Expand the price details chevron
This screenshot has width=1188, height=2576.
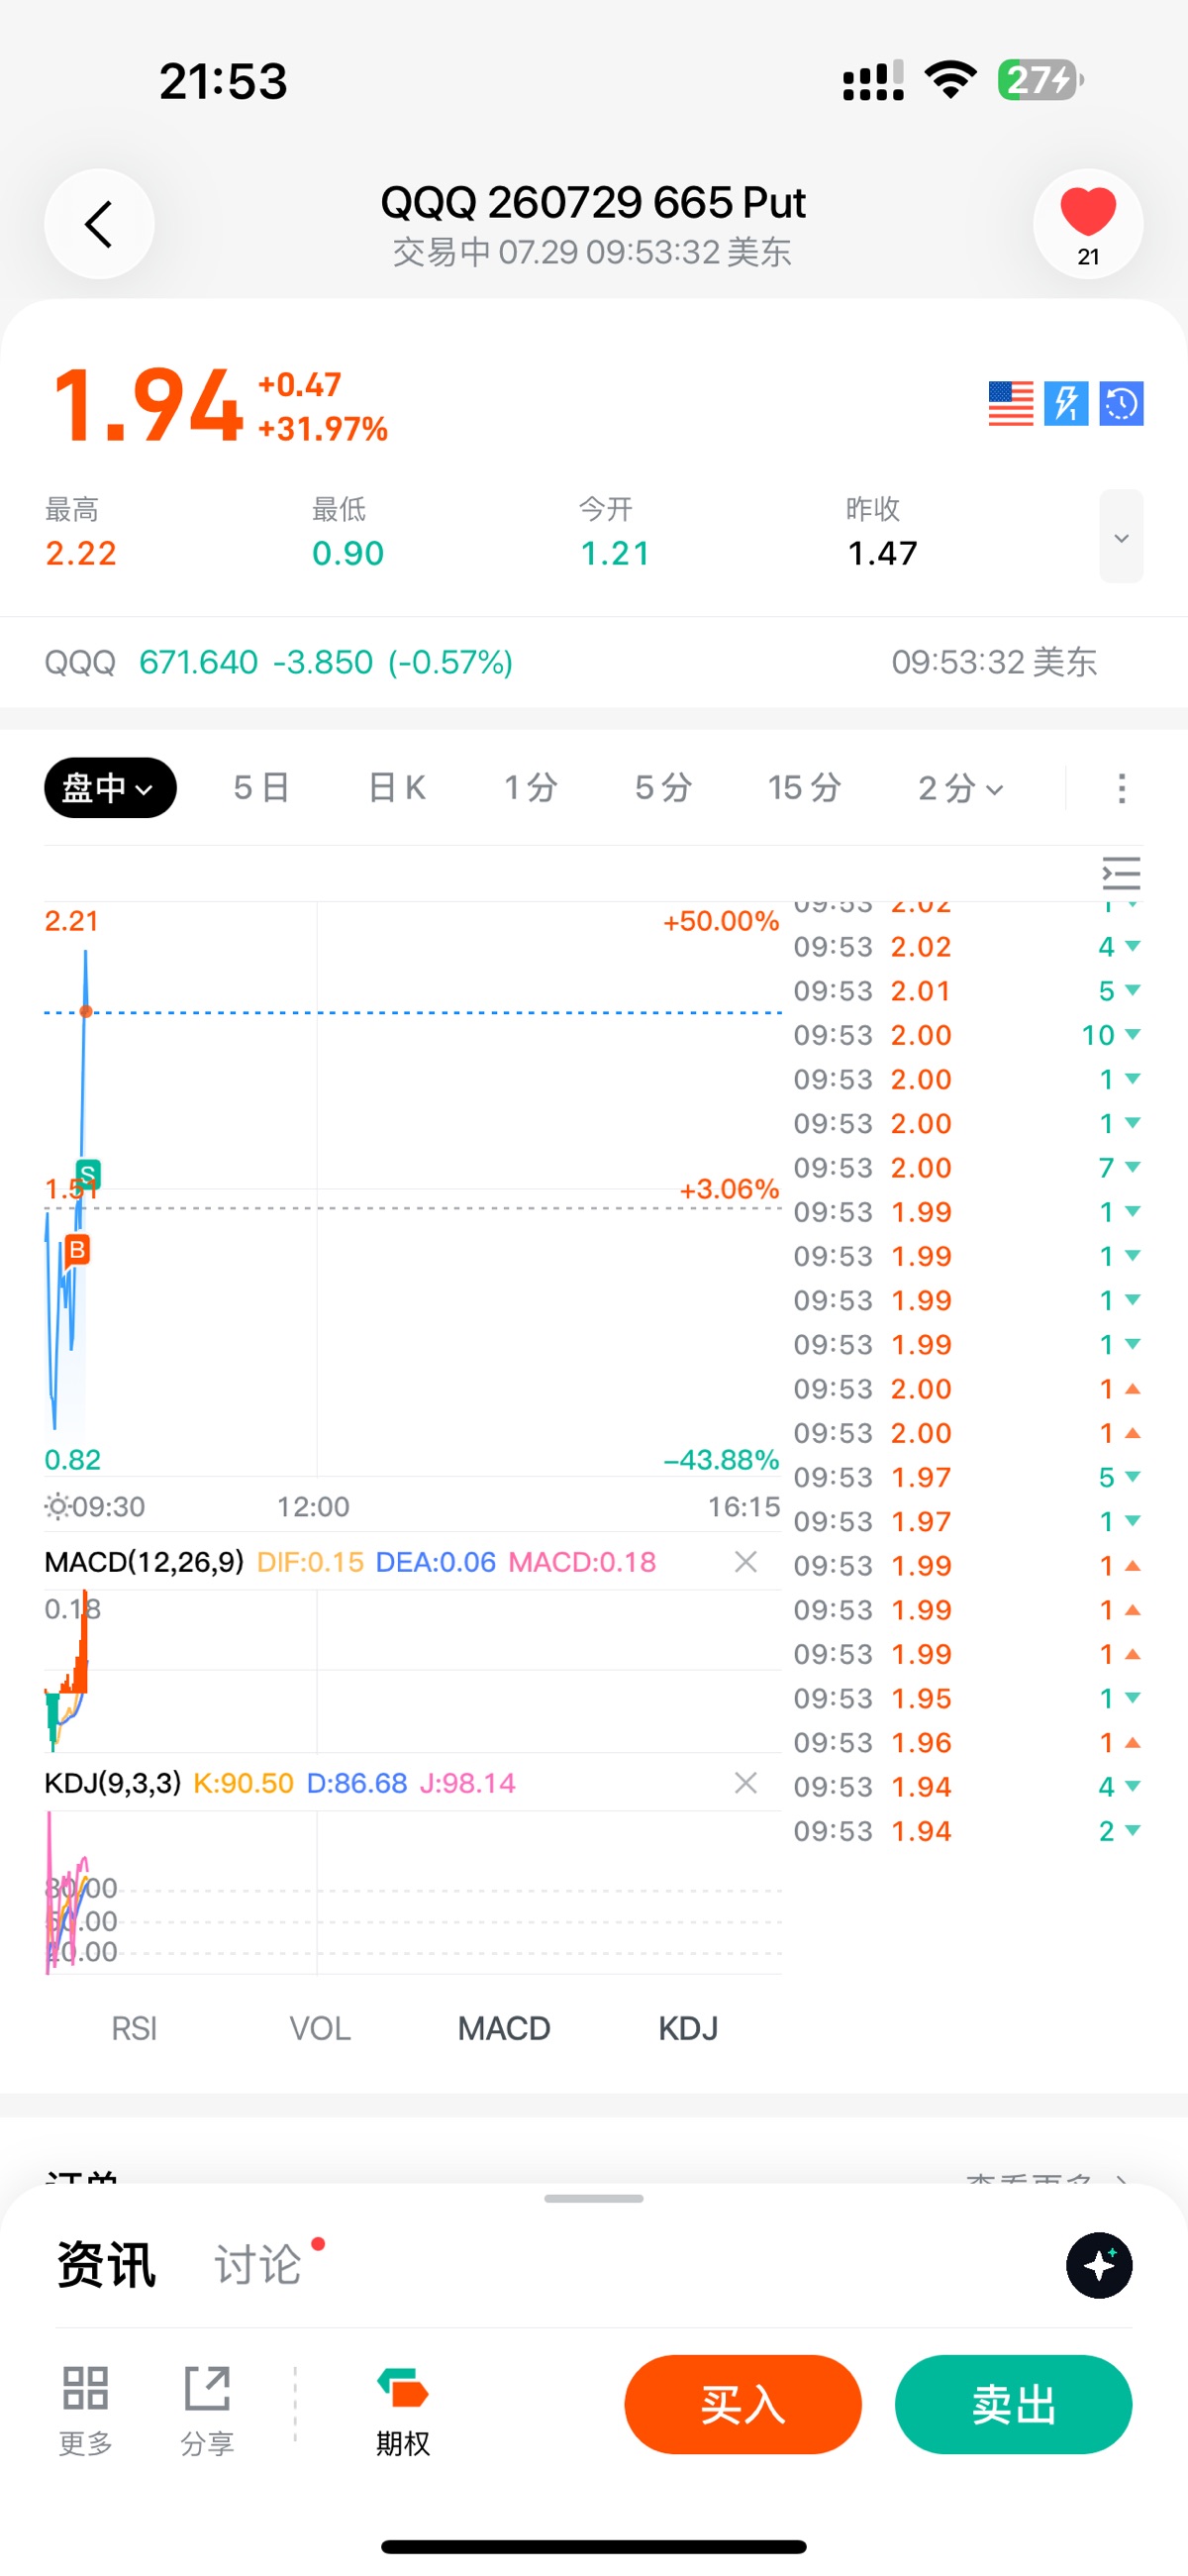coord(1121,537)
